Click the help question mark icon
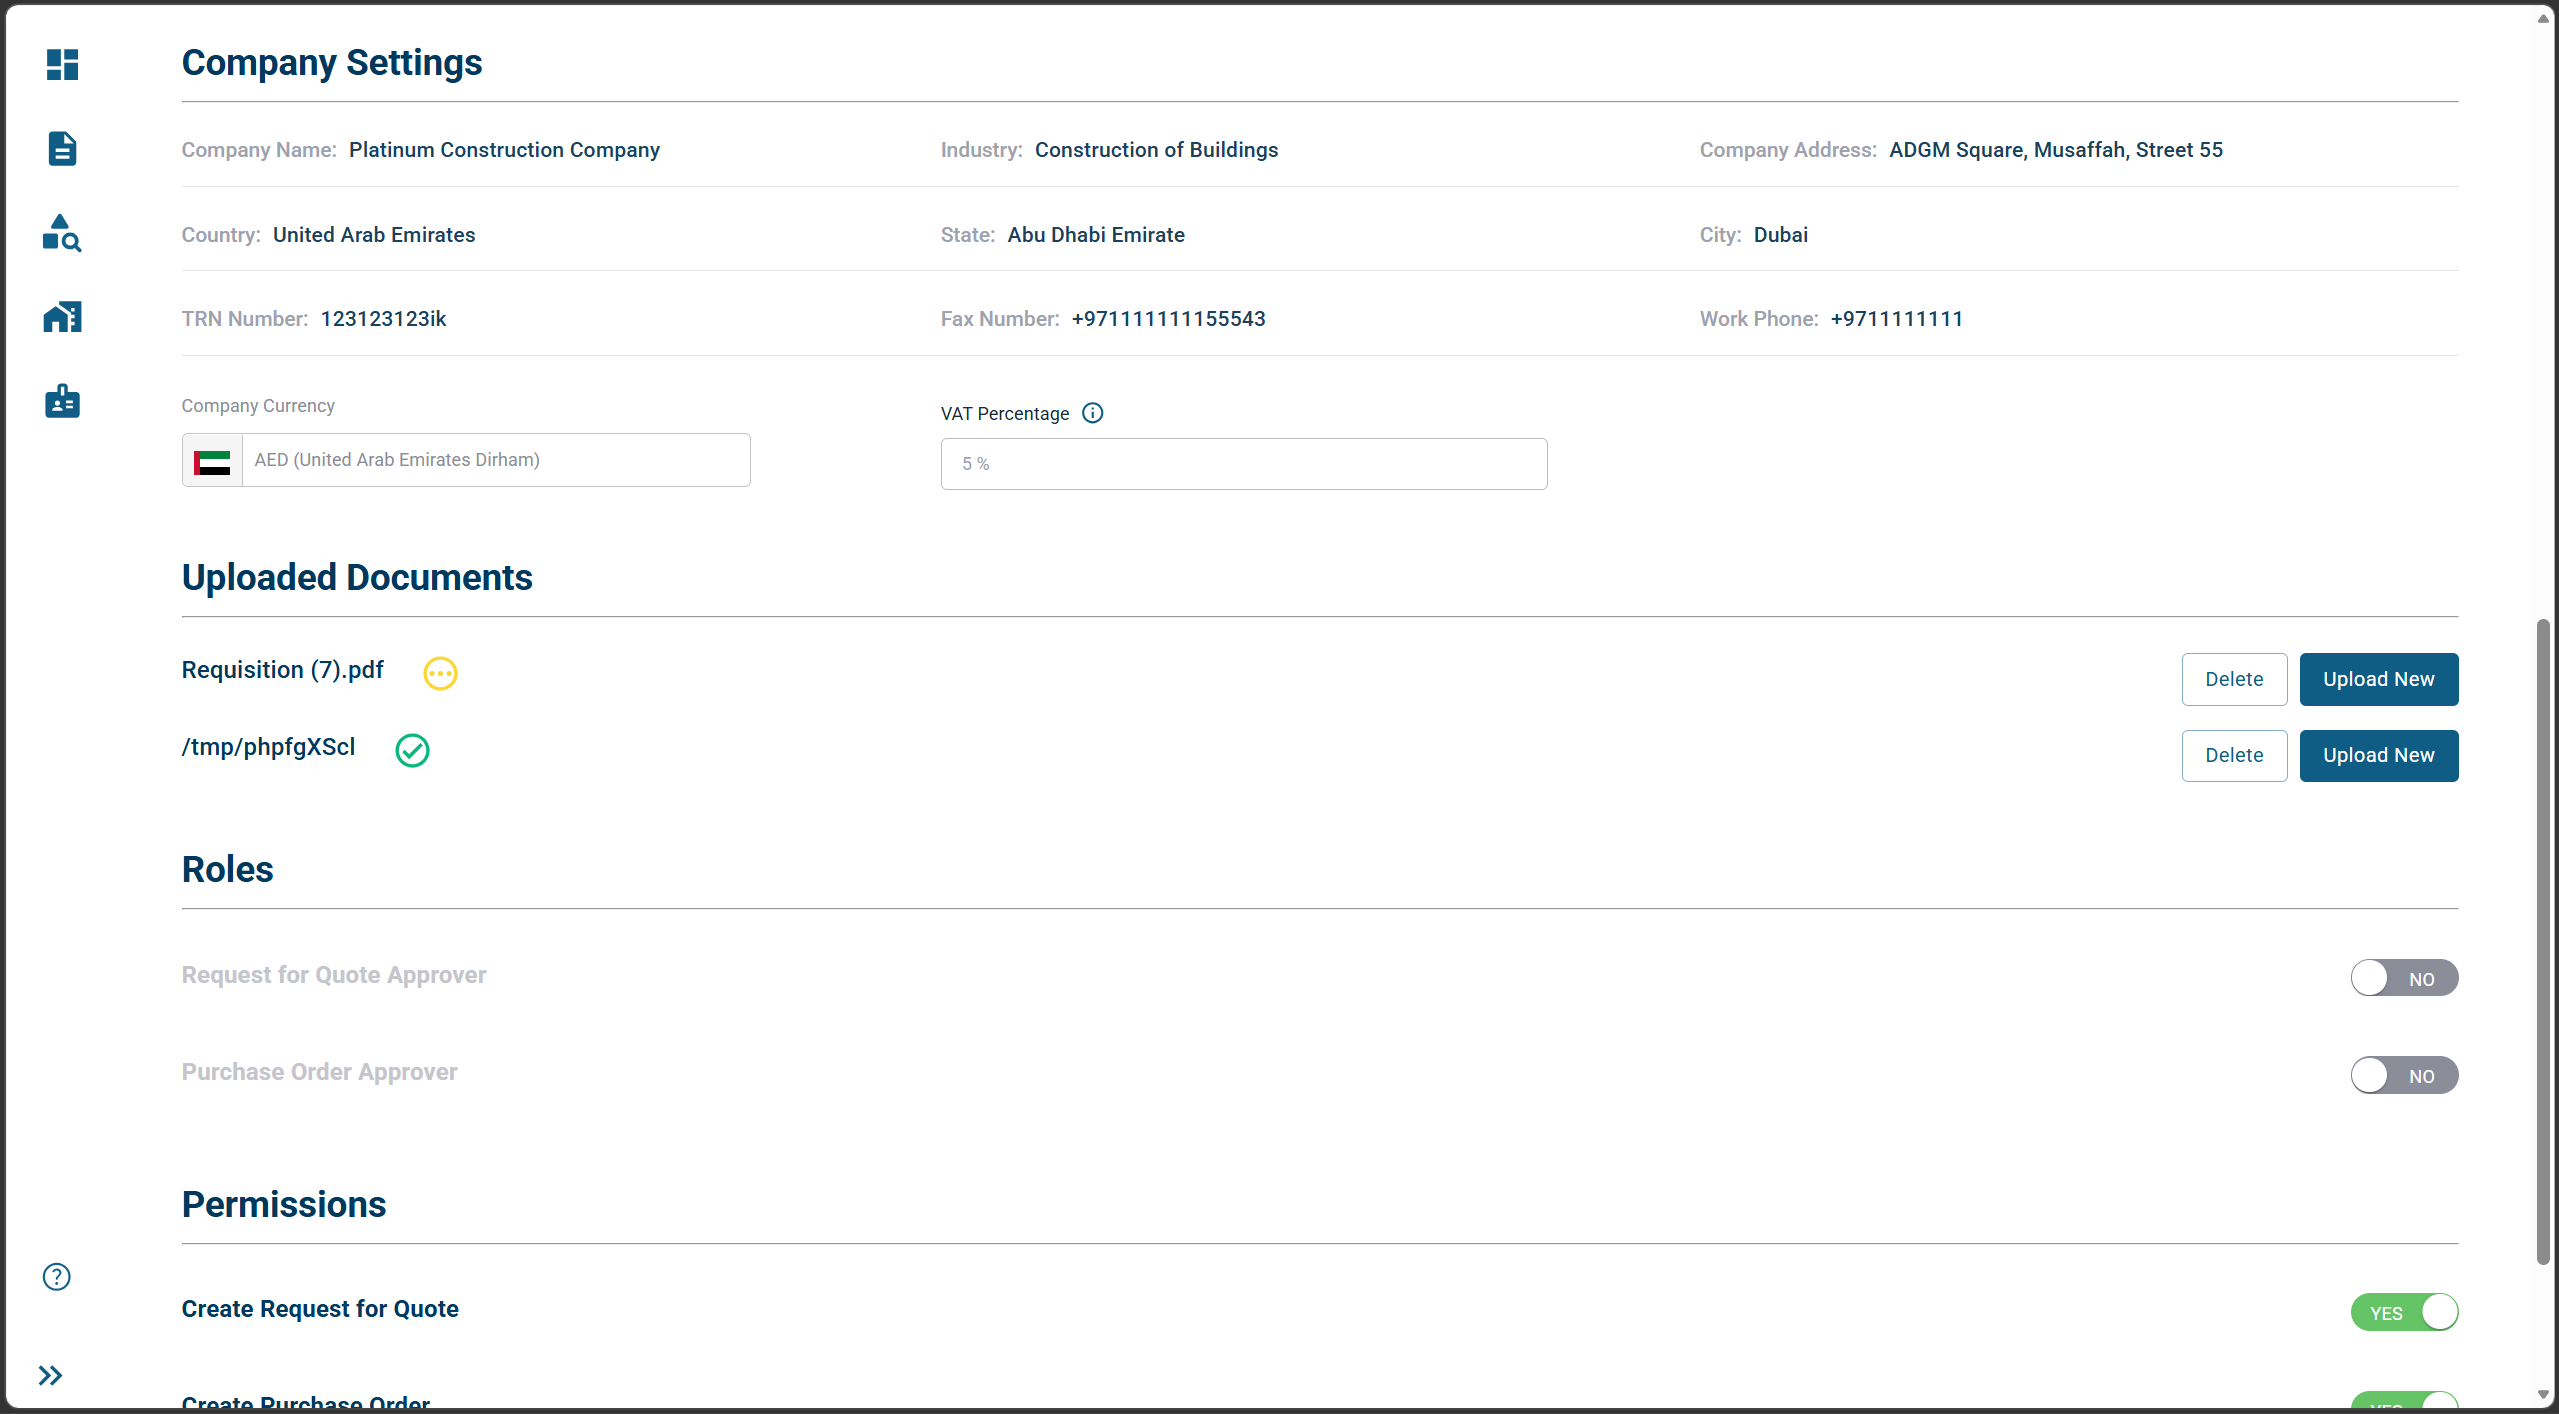 (56, 1277)
